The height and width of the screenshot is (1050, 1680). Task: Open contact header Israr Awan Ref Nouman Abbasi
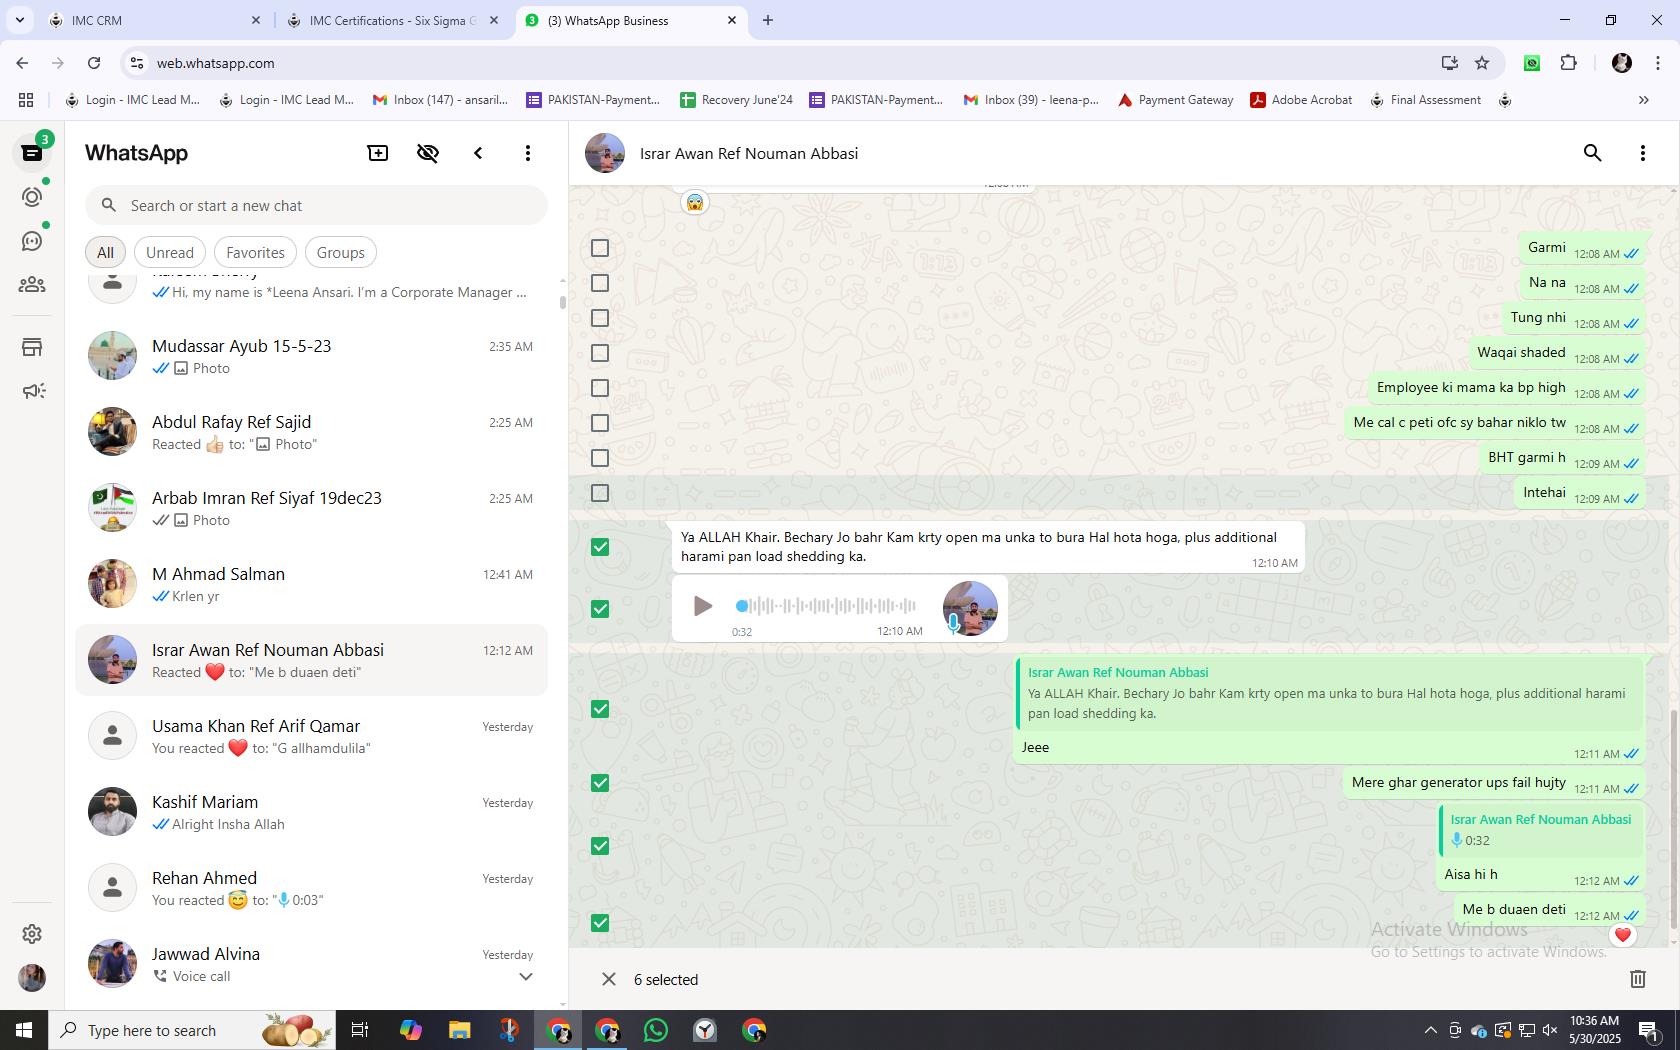(749, 153)
